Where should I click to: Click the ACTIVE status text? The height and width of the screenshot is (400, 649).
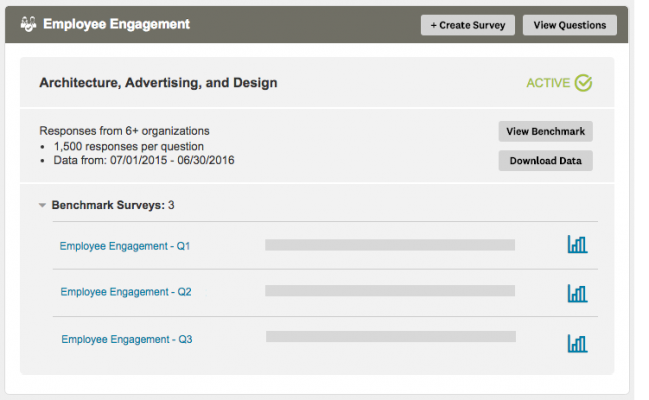548,83
